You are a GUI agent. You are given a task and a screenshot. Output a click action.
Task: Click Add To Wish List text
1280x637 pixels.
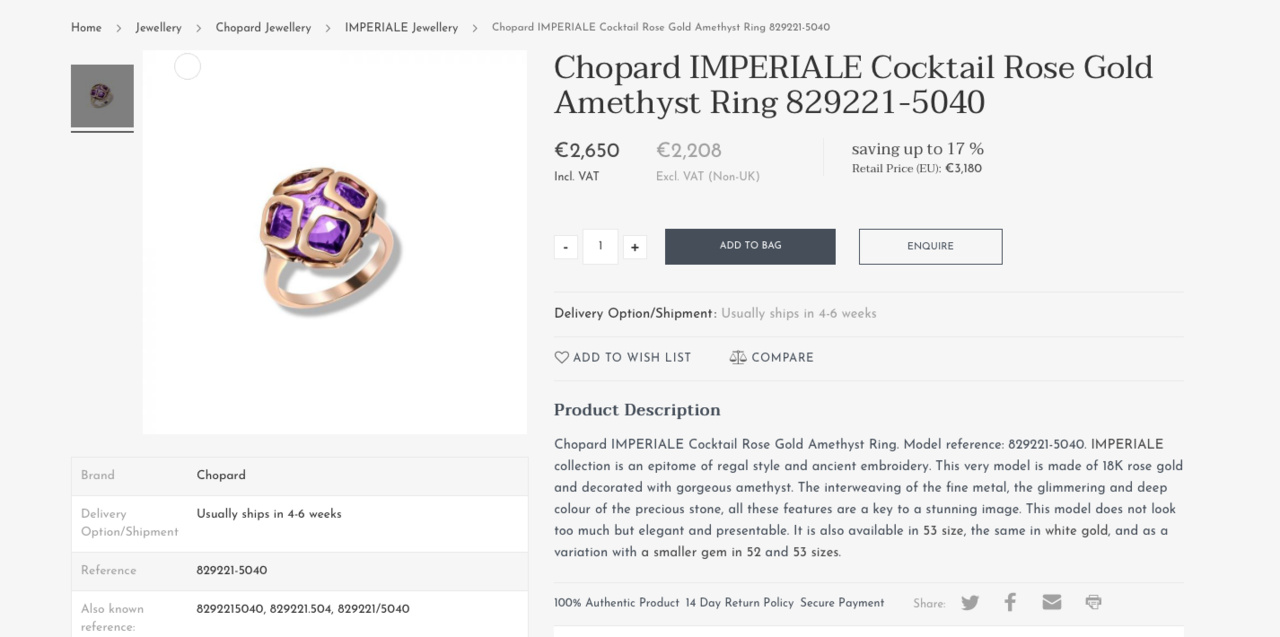tap(631, 357)
